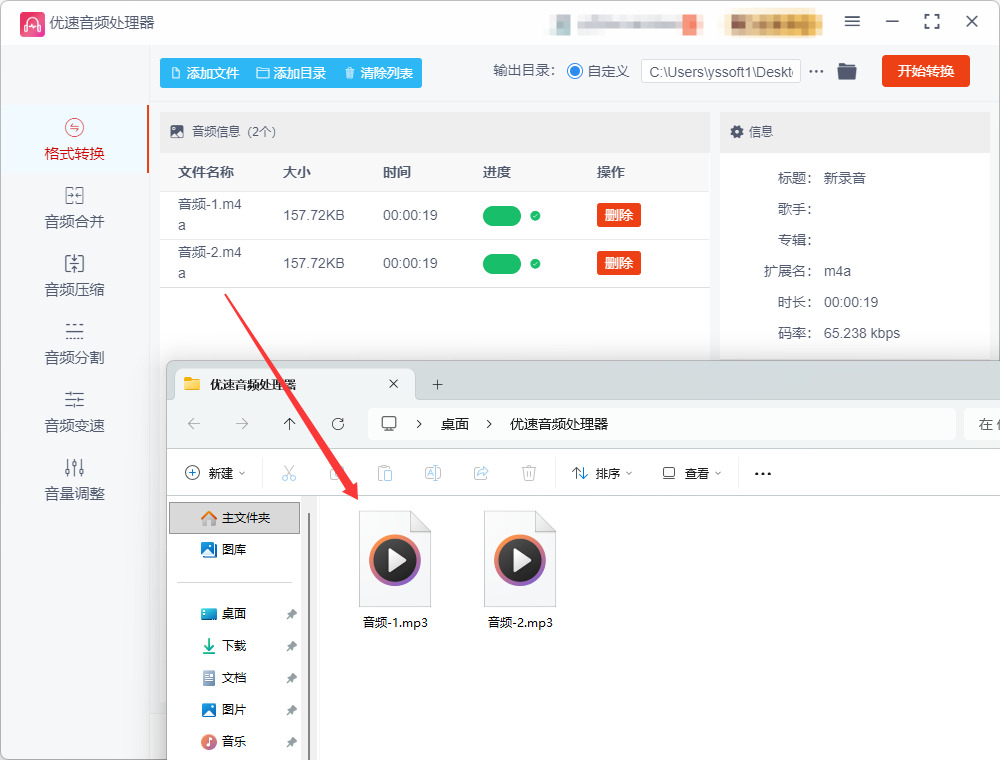Expand the 新建 dropdown in explorer
This screenshot has height=760, width=1000.
click(215, 473)
